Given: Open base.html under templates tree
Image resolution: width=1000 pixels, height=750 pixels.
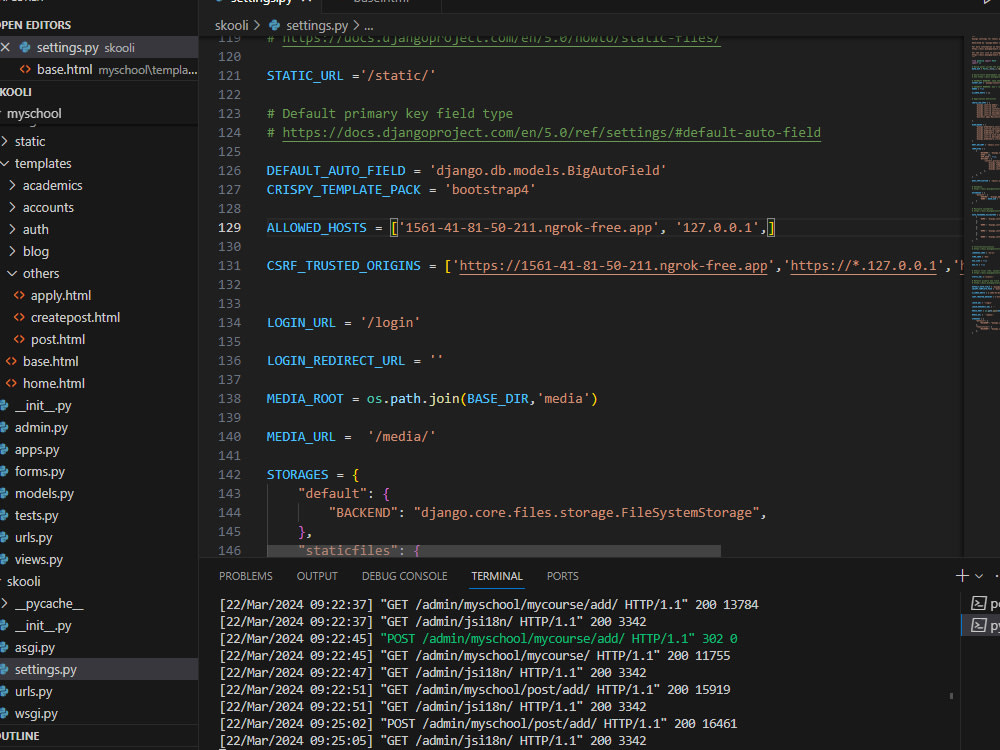Looking at the screenshot, I should [99, 362].
